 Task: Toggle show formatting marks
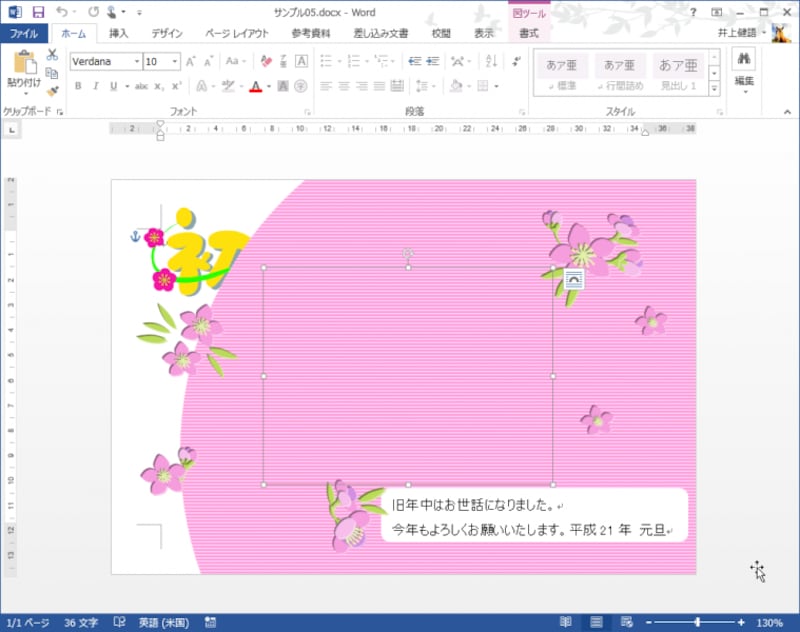[x=517, y=61]
